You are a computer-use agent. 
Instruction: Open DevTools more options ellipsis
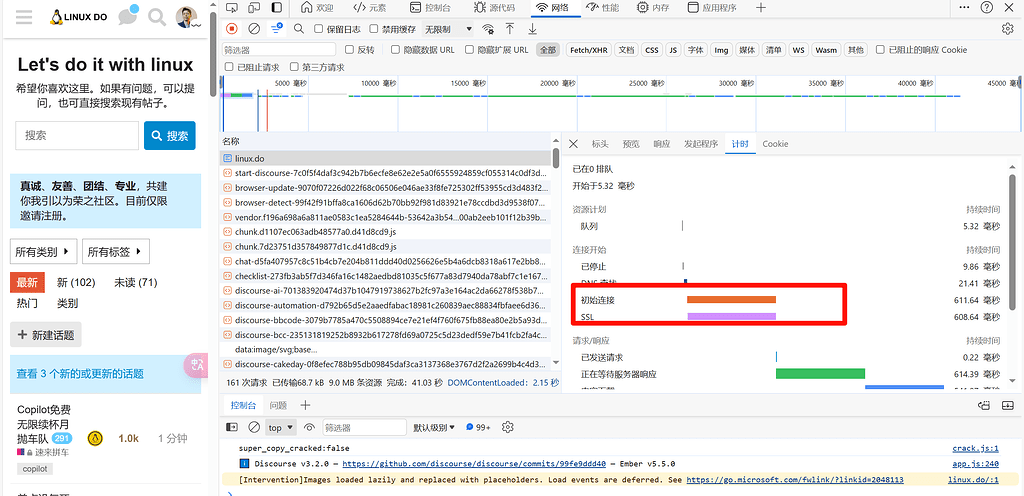pos(964,8)
